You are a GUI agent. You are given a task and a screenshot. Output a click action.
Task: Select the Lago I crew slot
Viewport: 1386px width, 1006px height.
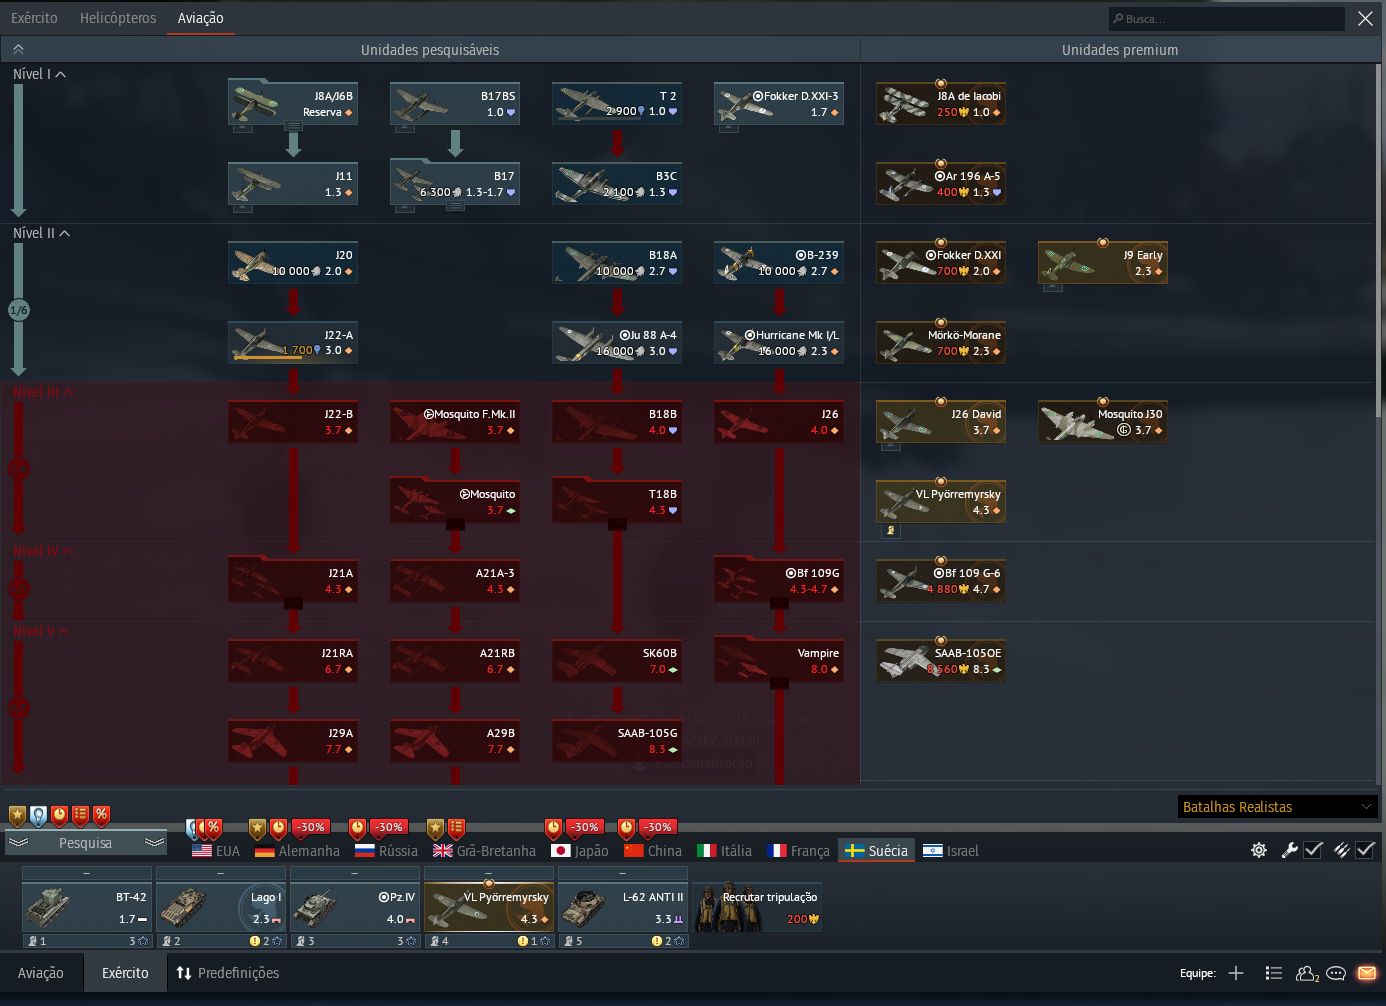(221, 907)
